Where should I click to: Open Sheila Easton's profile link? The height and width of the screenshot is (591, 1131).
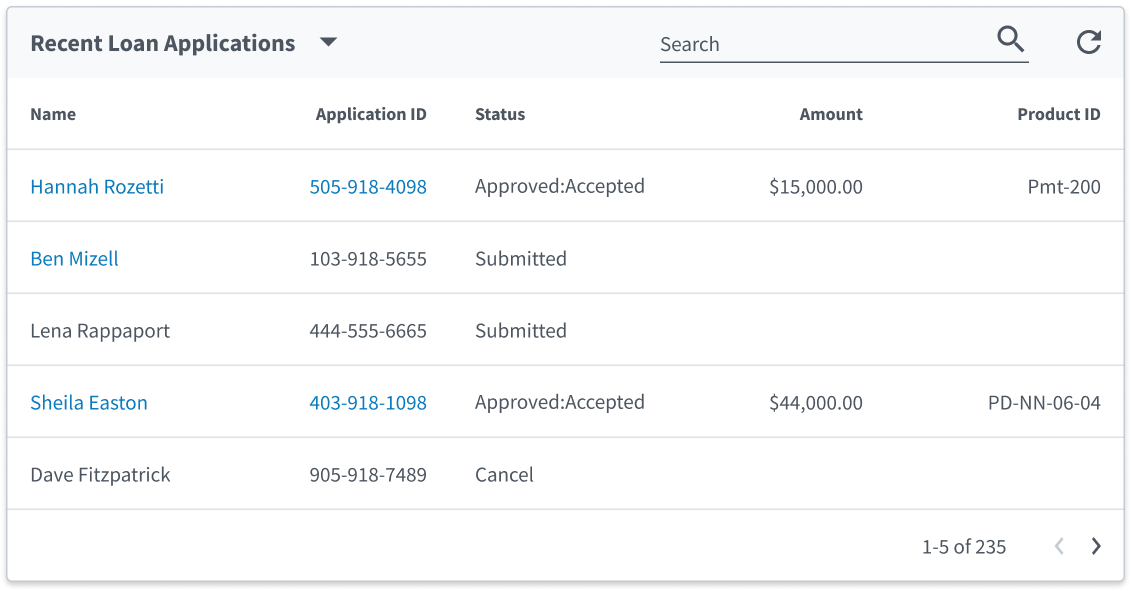[x=89, y=403]
